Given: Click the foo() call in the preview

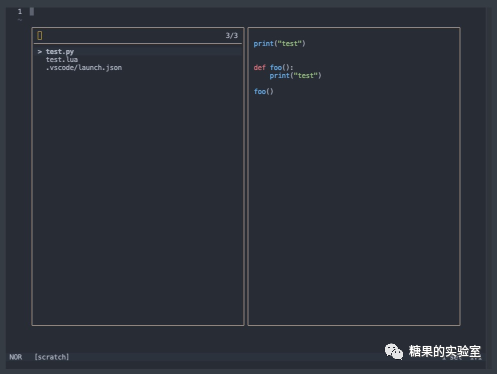Looking at the screenshot, I should tap(263, 92).
